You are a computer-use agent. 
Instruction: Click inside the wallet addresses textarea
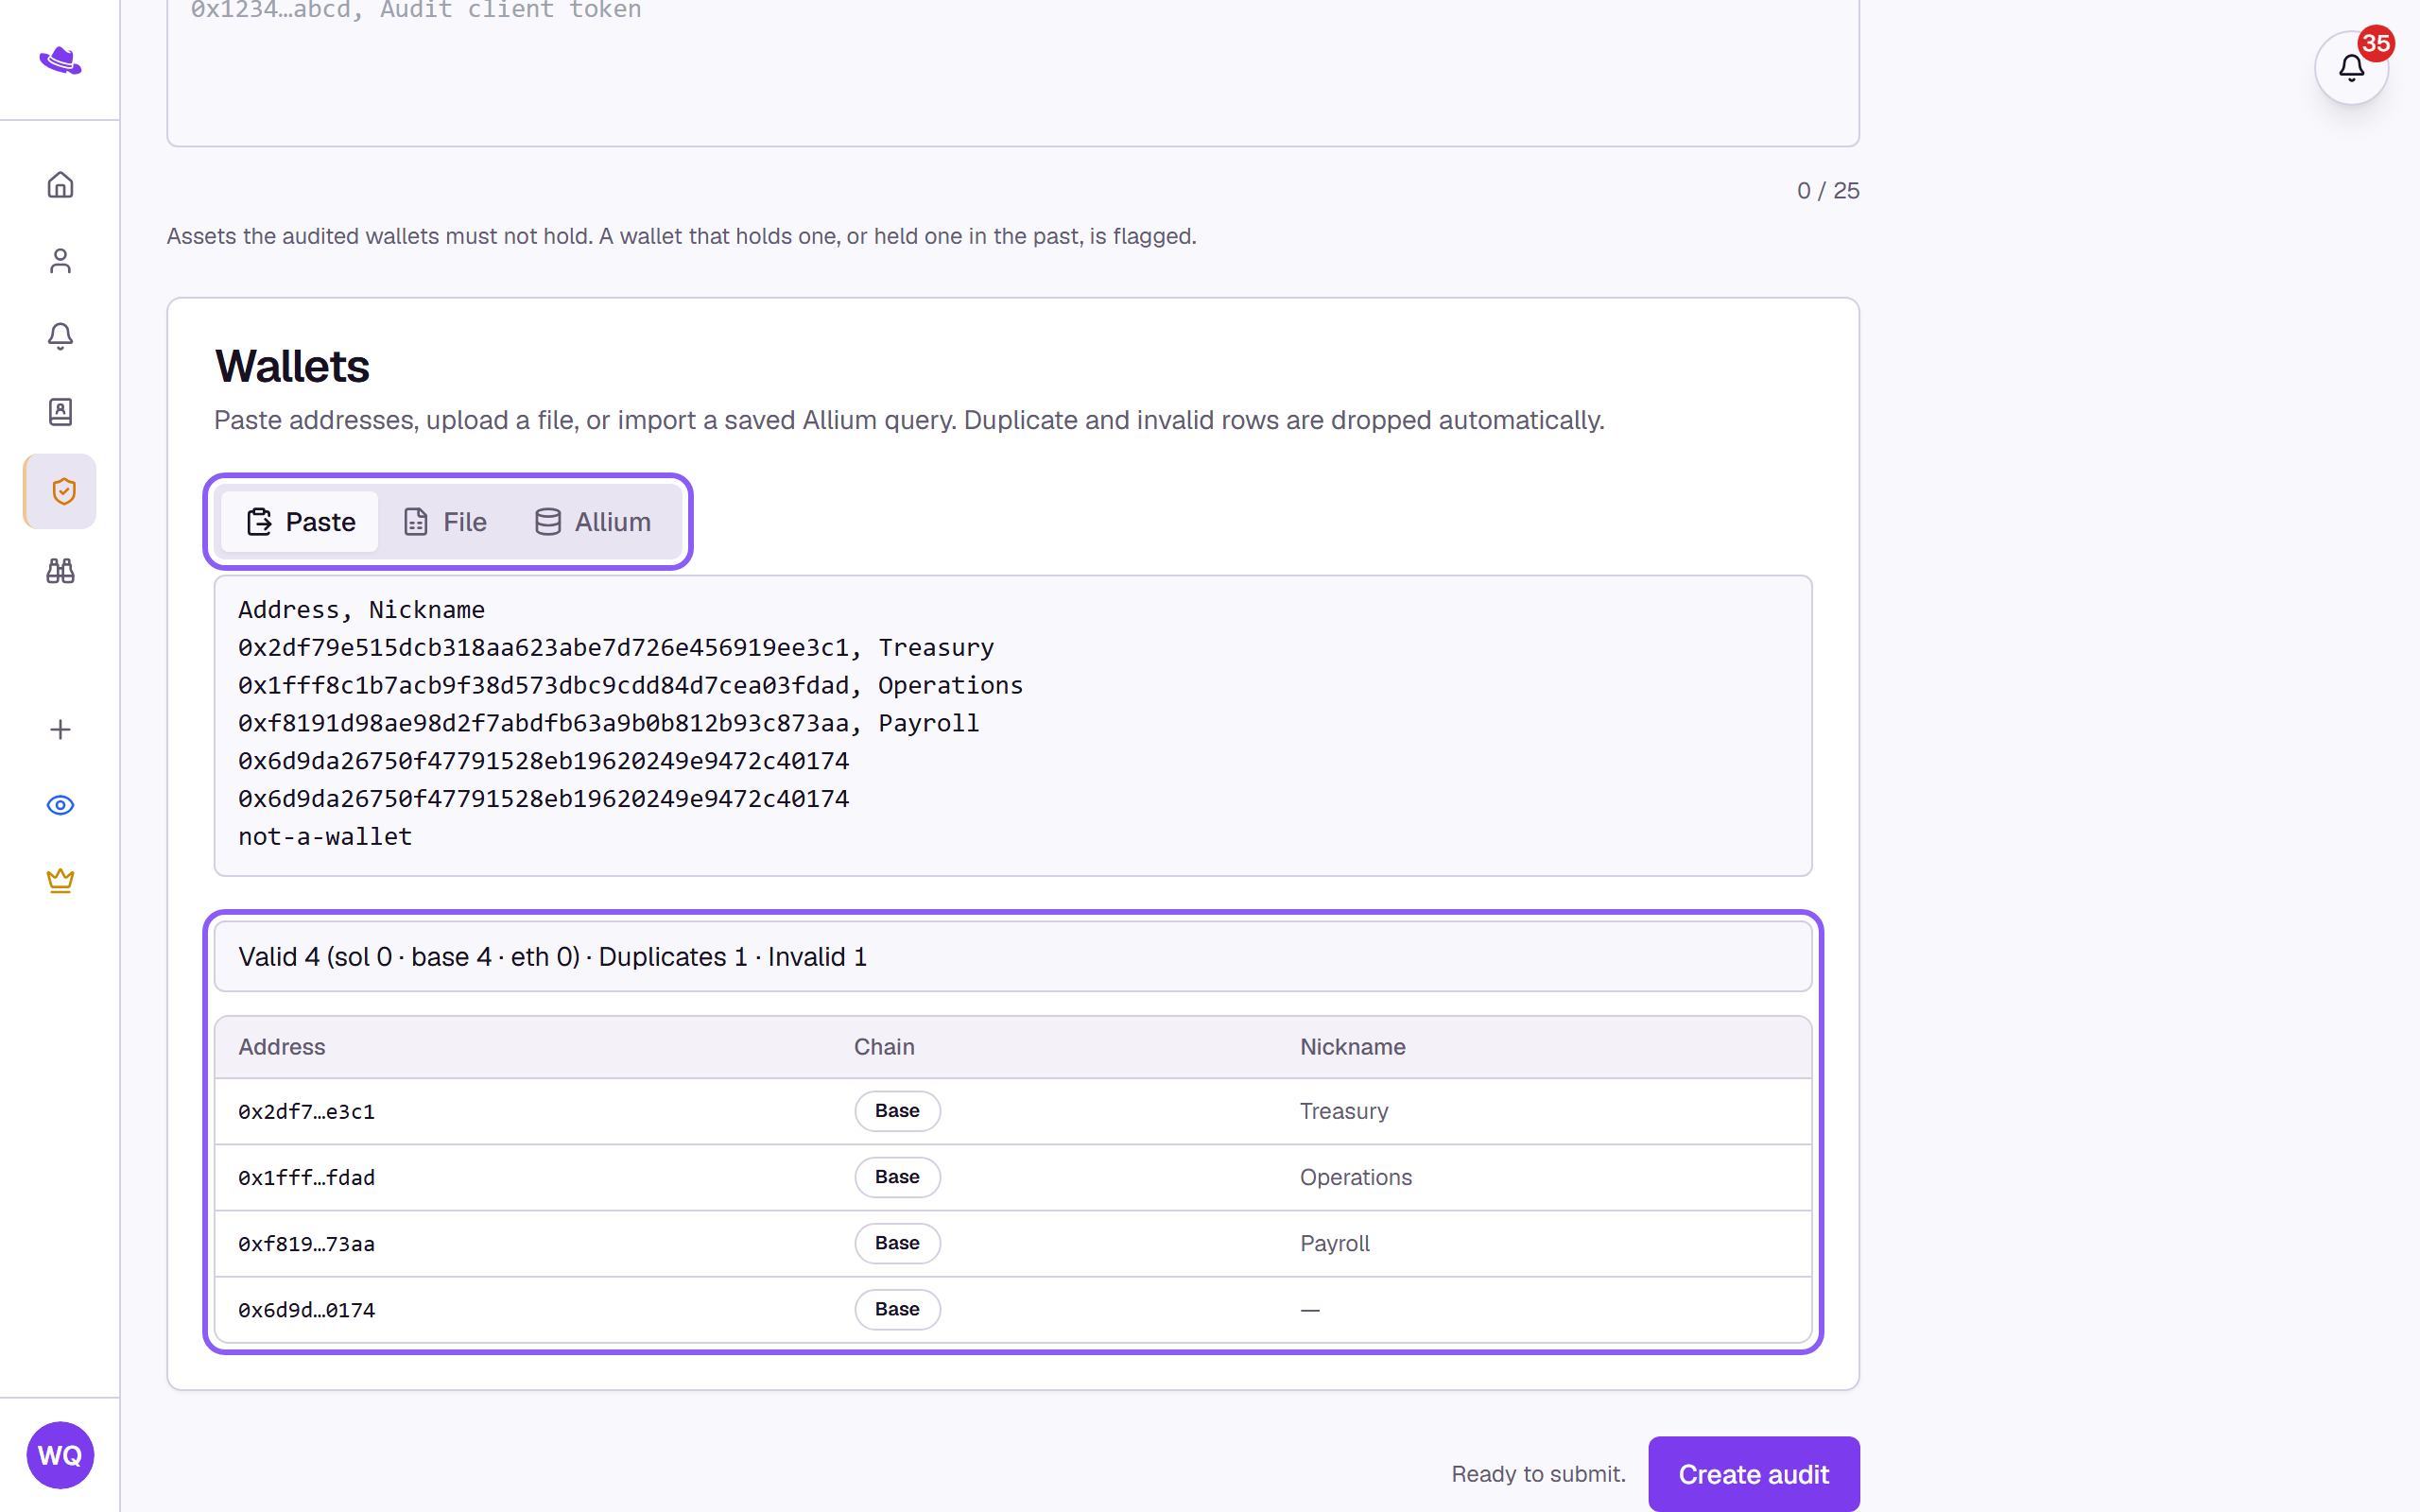(1013, 725)
